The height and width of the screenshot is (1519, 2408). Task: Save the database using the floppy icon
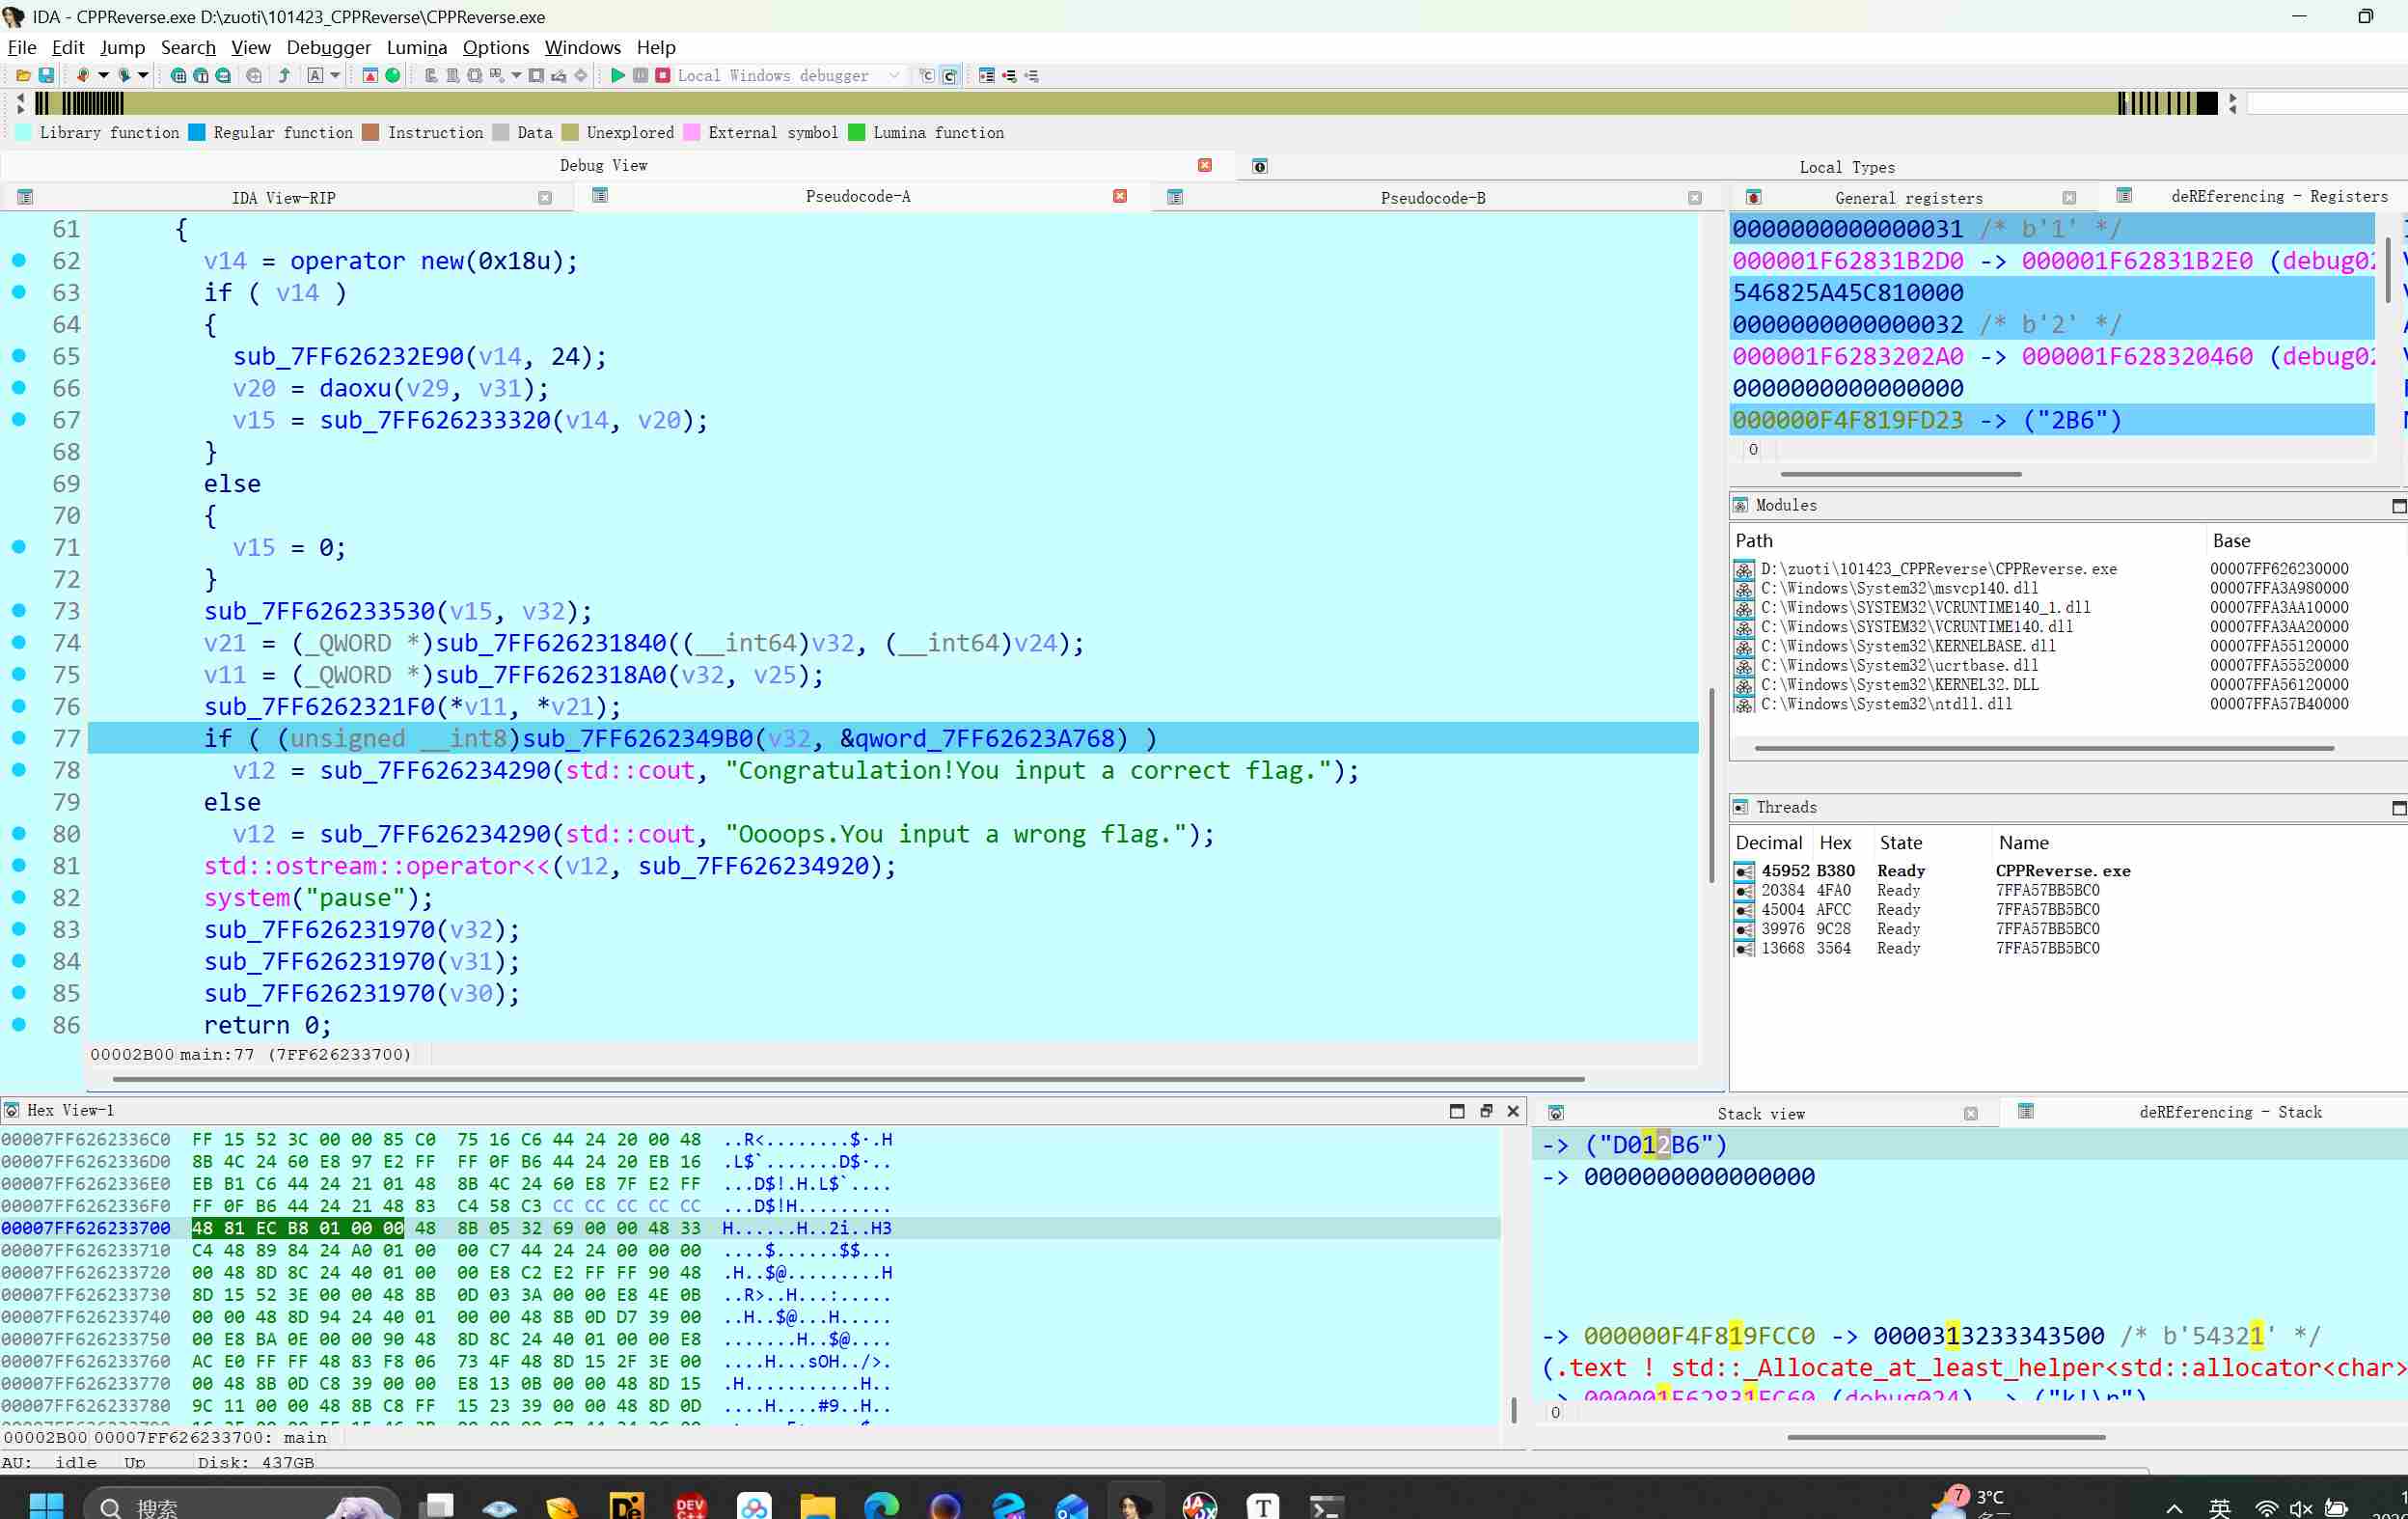(x=46, y=76)
